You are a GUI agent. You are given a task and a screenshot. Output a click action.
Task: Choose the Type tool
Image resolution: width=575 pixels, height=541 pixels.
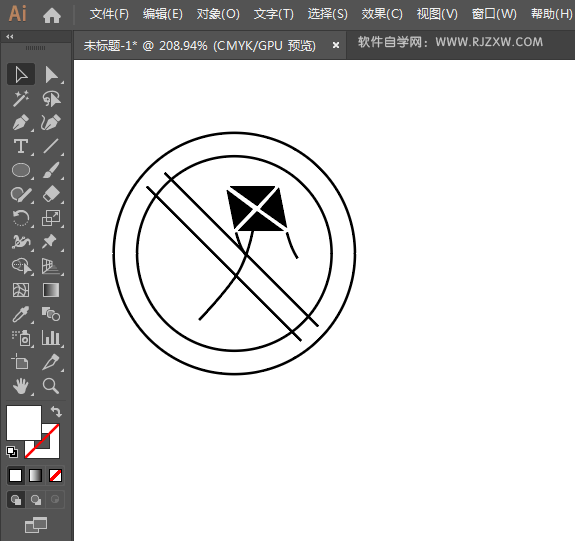tap(21, 147)
